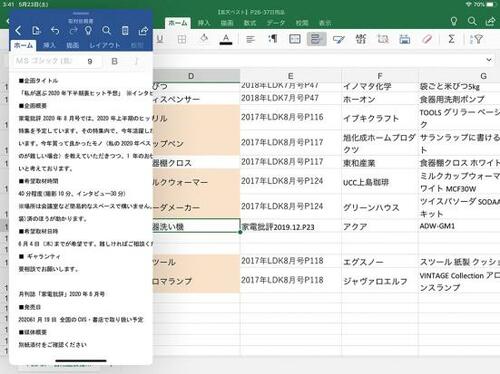Select the UCC上島珈琲 cell

point(380,182)
